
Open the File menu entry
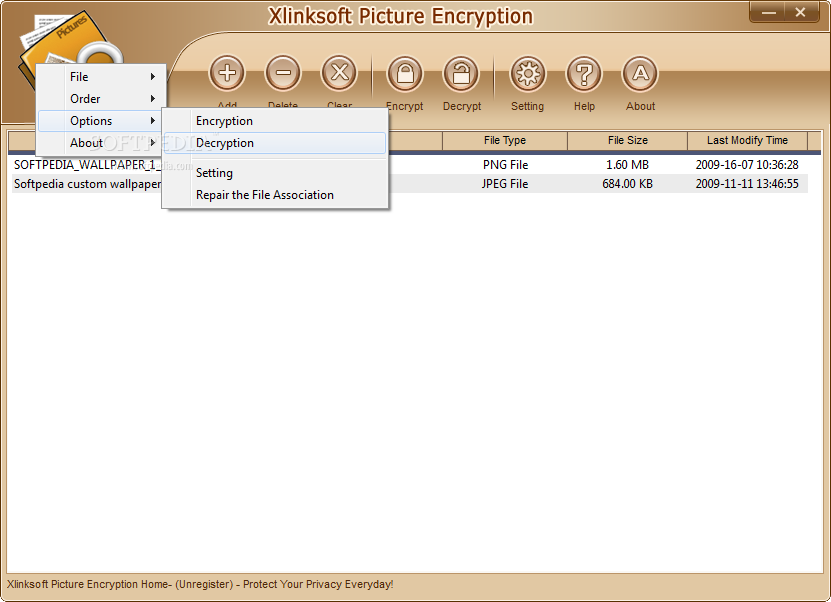101,77
